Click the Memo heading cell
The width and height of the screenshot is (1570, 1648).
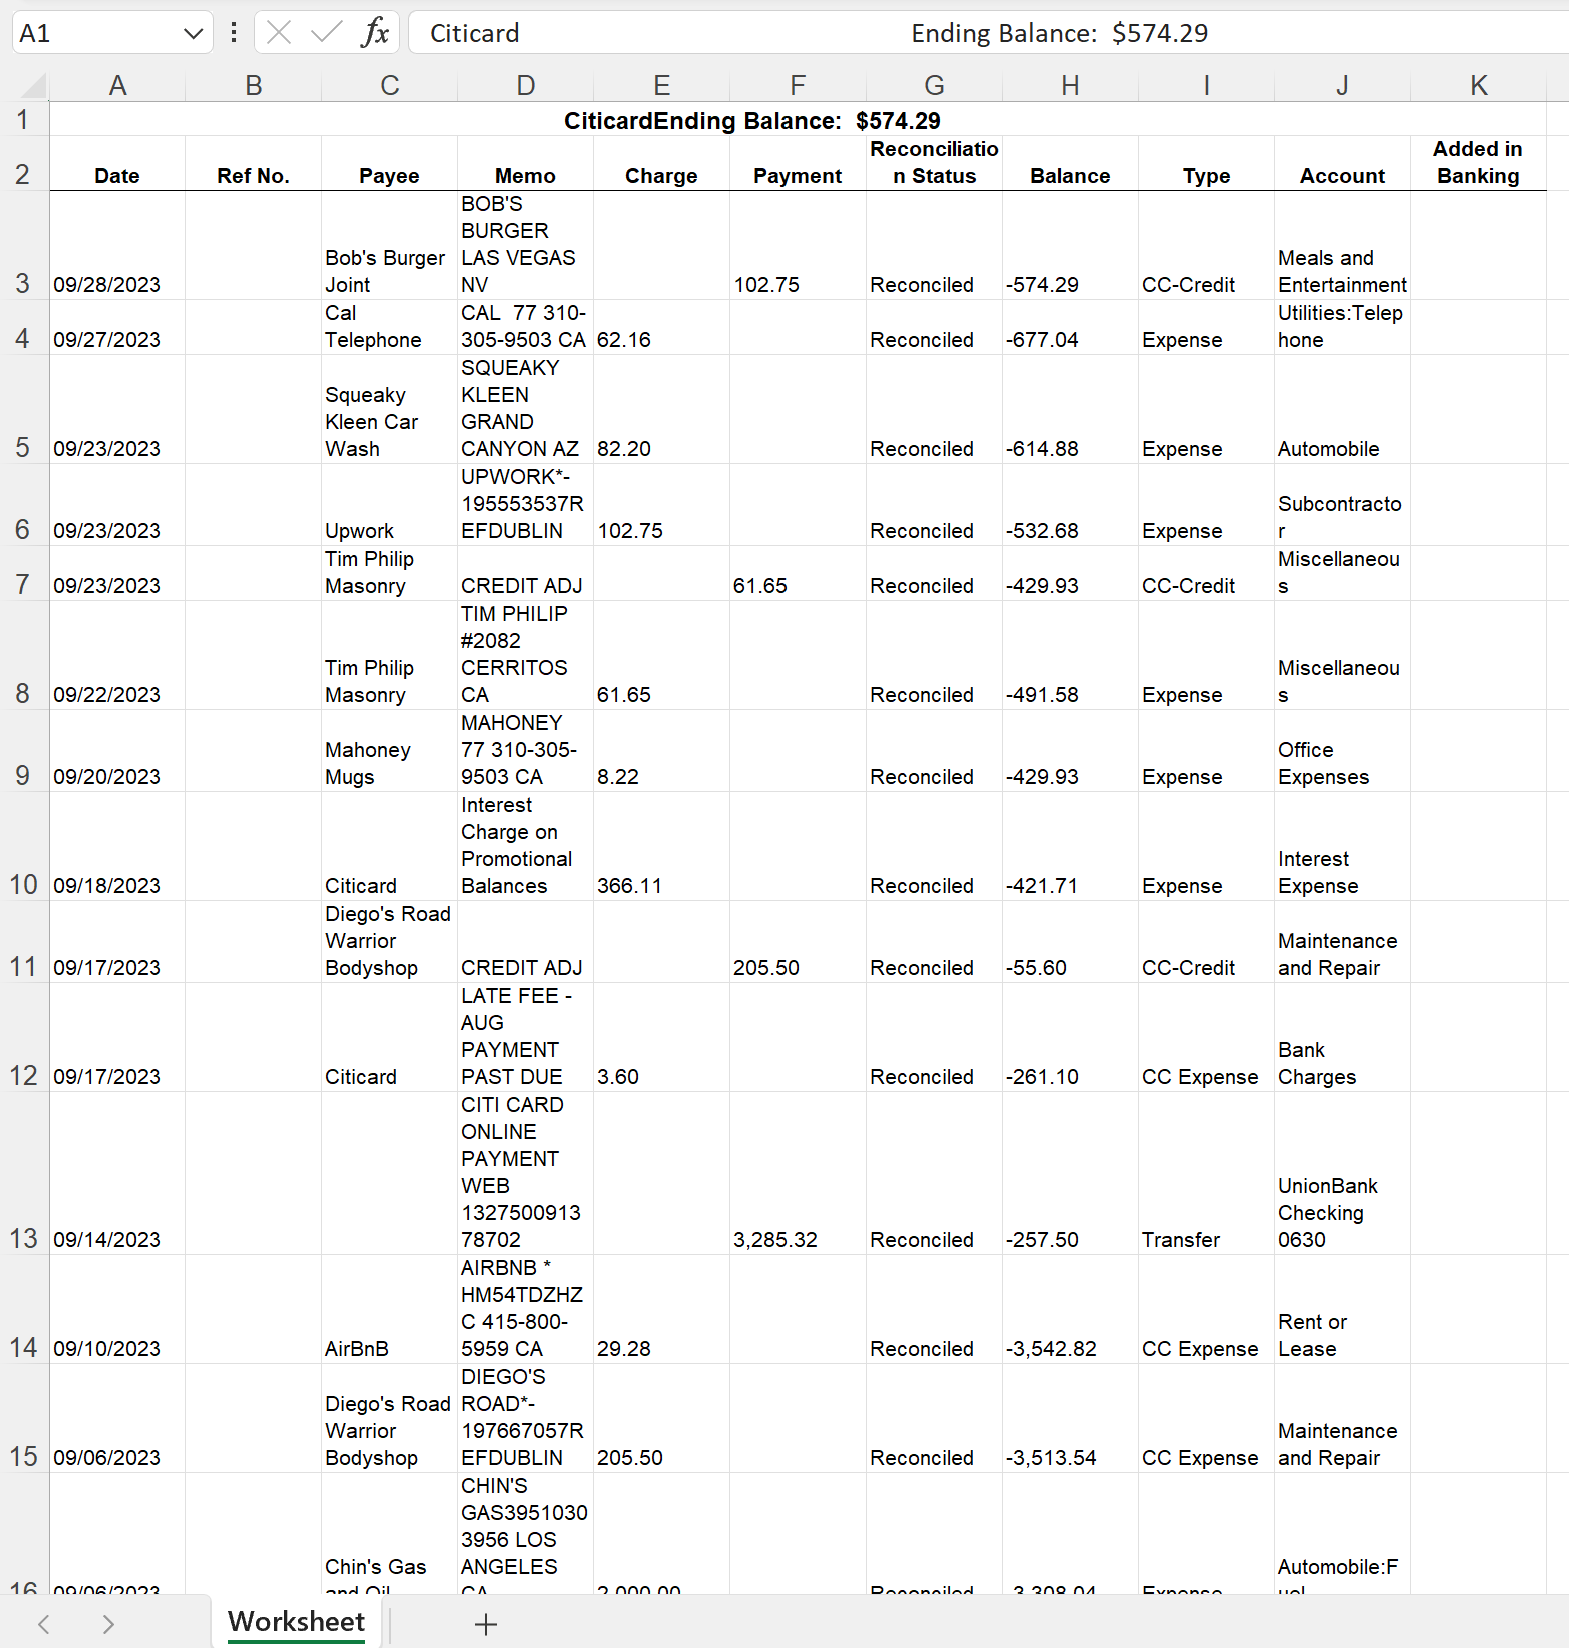click(526, 164)
